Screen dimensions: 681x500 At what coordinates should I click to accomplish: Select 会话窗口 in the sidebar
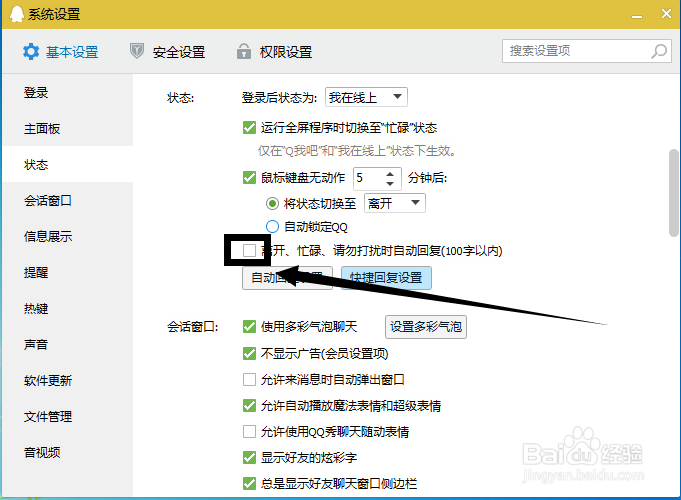pyautogui.click(x=67, y=200)
